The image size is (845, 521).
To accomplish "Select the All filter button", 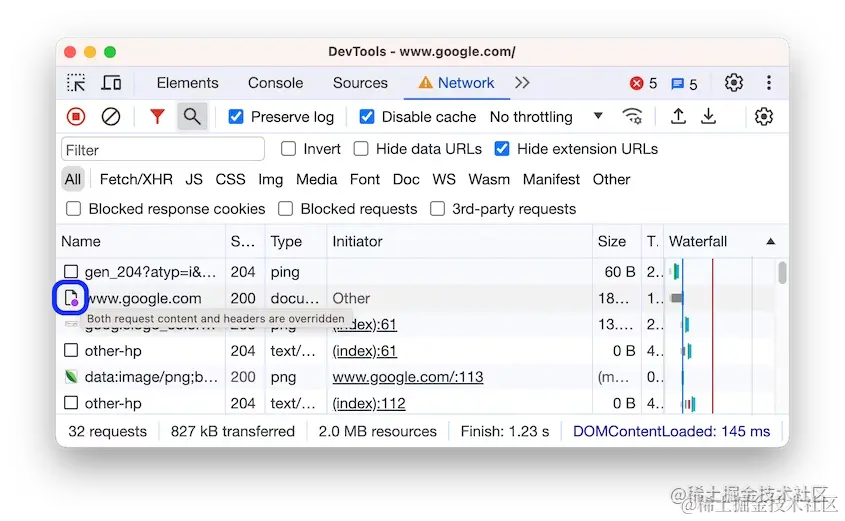I will [73, 179].
